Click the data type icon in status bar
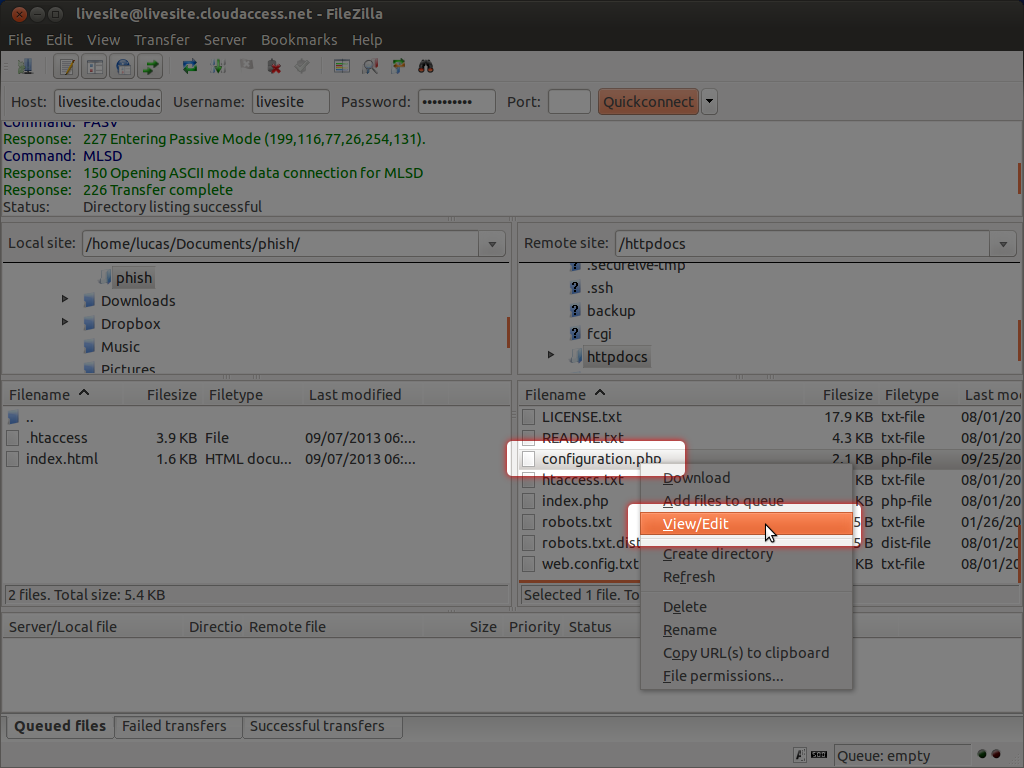Viewport: 1024px width, 768px height. (x=800, y=756)
